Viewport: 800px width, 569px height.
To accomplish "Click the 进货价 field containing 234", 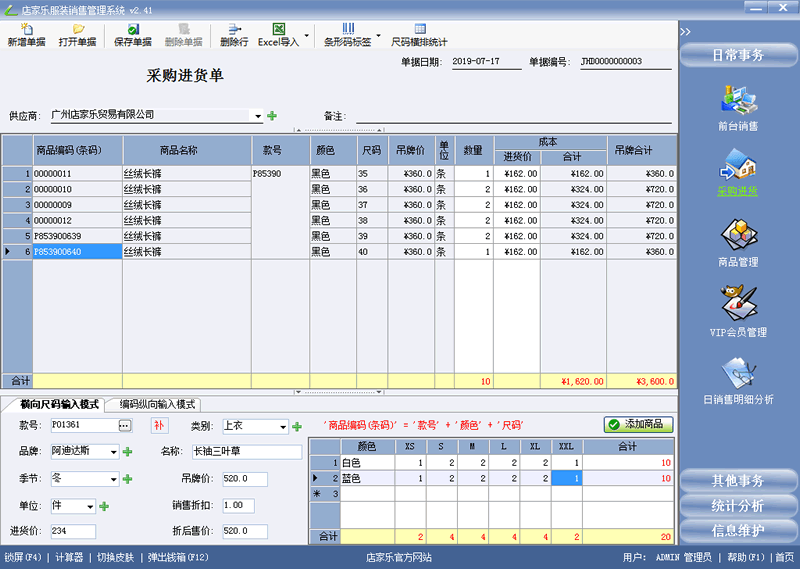I will pyautogui.click(x=73, y=531).
